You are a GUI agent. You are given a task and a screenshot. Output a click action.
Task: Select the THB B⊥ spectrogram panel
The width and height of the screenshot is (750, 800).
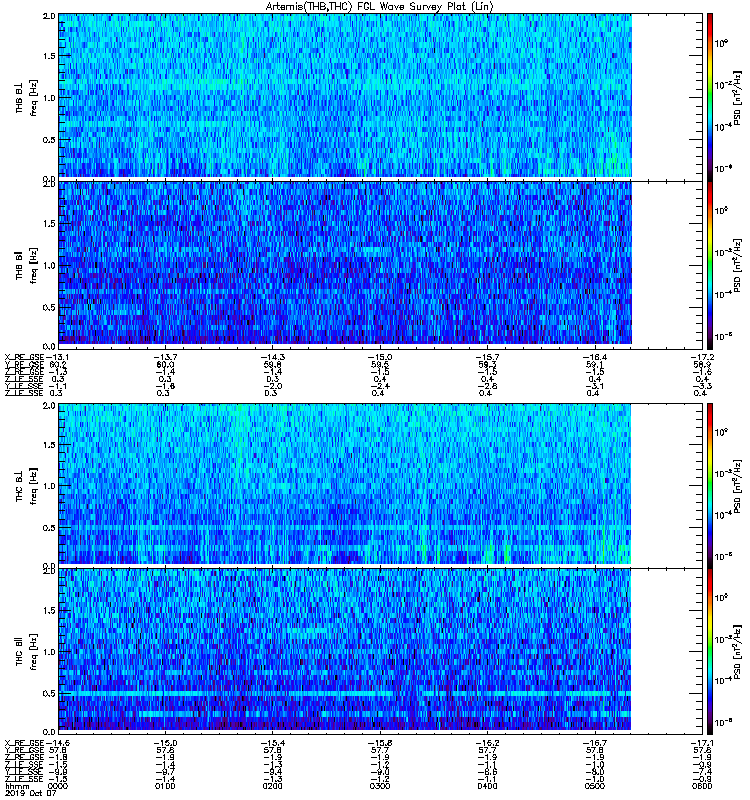[380, 95]
